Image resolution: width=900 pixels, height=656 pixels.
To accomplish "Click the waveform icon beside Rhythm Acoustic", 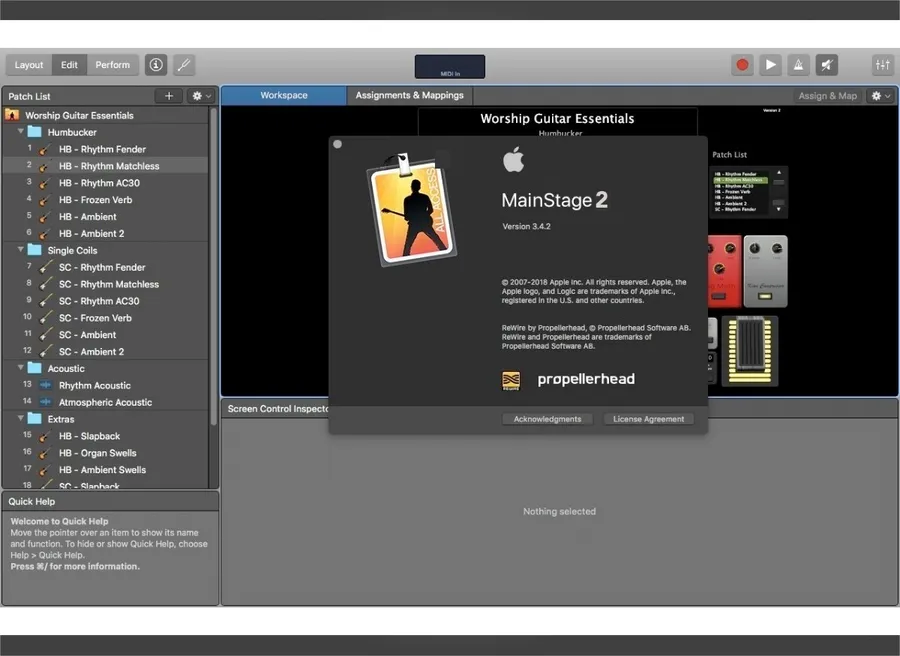I will pos(45,385).
